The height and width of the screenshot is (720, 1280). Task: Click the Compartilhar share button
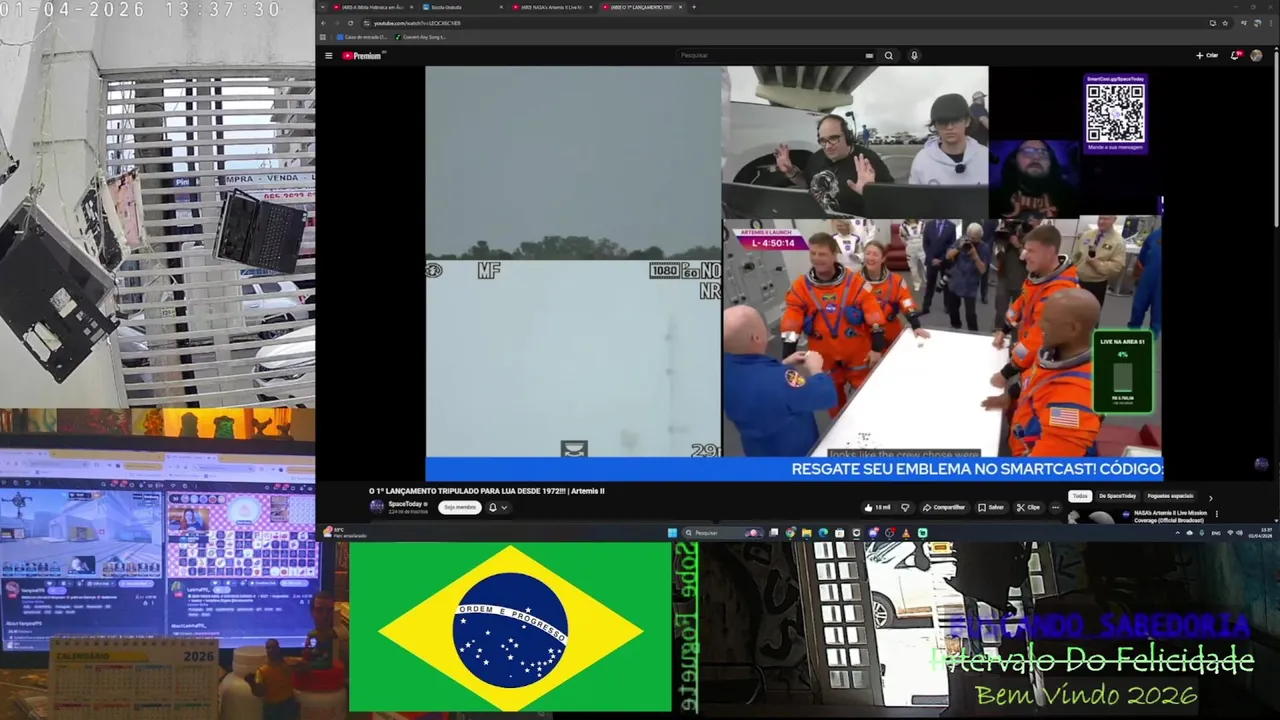tap(944, 507)
